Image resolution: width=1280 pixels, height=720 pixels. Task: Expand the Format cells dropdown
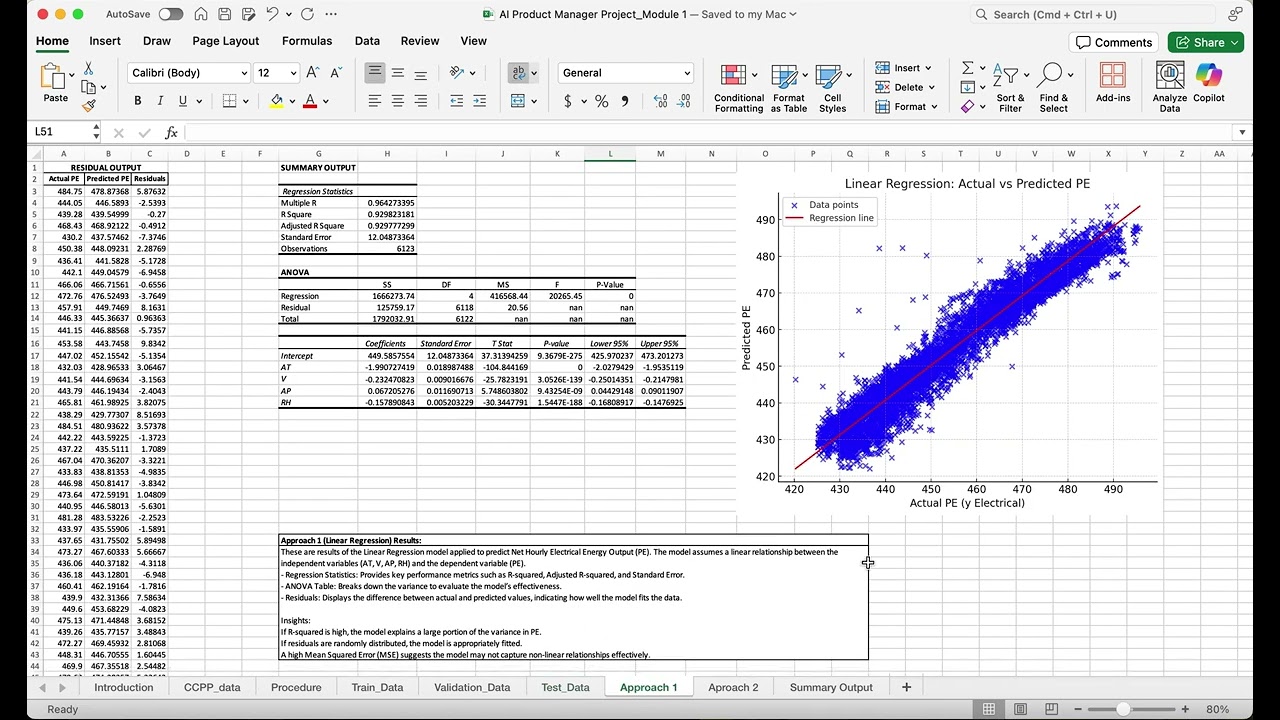[934, 106]
